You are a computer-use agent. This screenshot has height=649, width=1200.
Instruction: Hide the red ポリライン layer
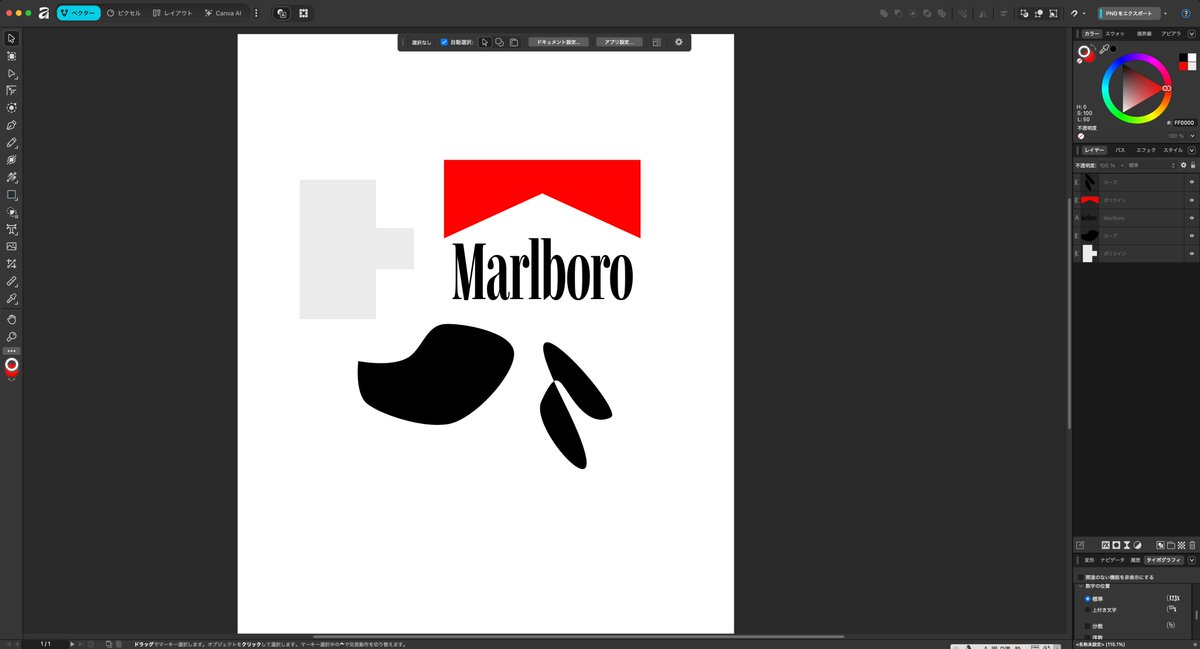[x=1192, y=200]
